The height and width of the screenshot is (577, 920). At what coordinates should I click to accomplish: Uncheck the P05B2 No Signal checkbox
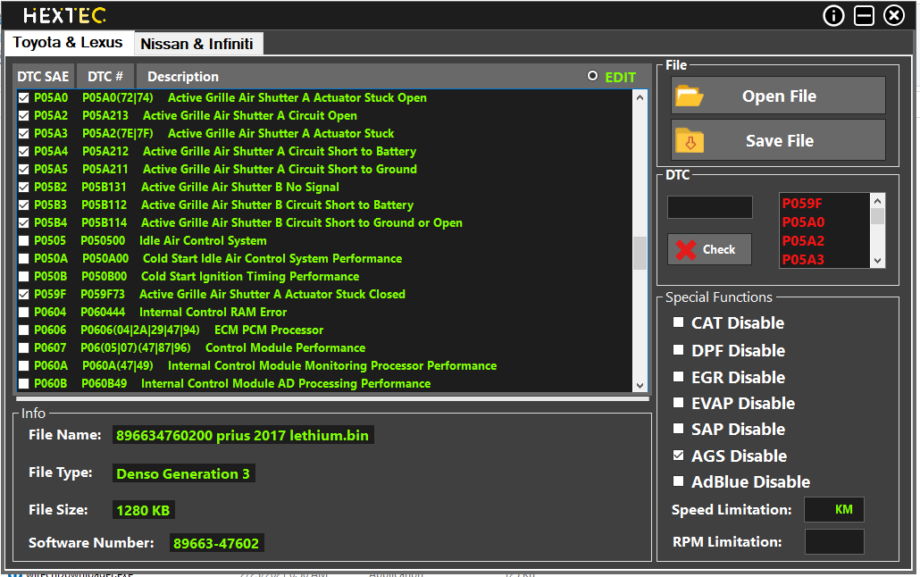pos(23,187)
